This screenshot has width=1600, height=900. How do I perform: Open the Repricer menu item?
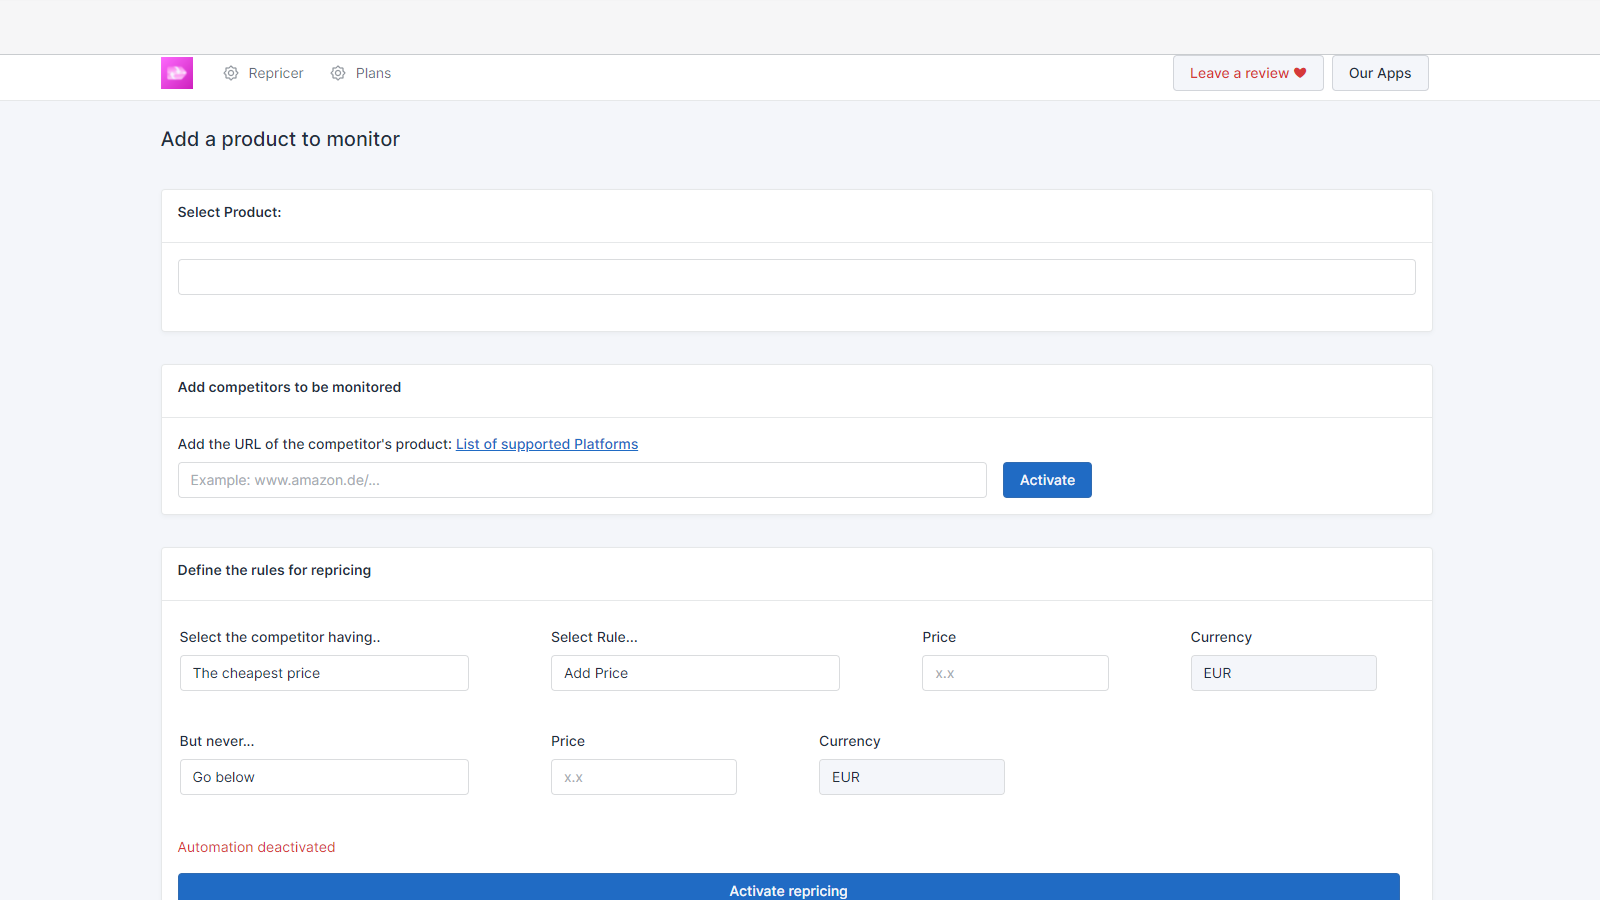pyautogui.click(x=275, y=73)
